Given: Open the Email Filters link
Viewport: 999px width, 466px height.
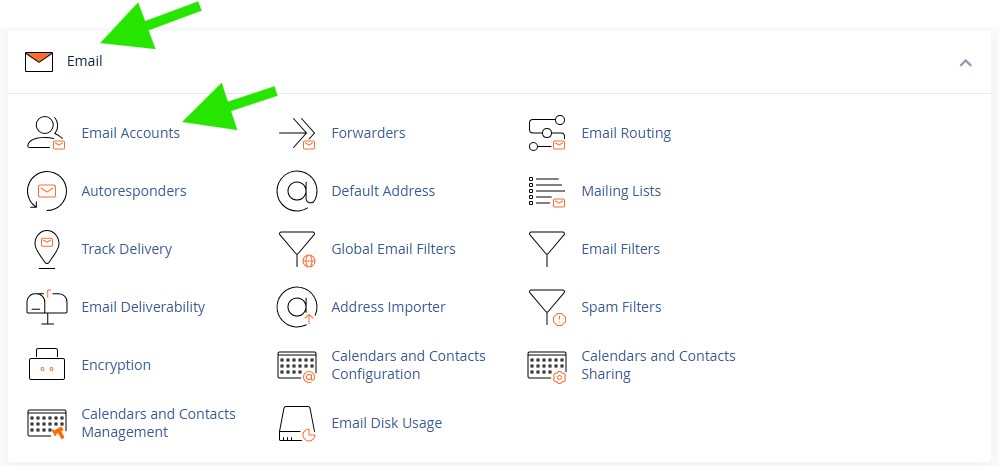Looking at the screenshot, I should [x=620, y=249].
